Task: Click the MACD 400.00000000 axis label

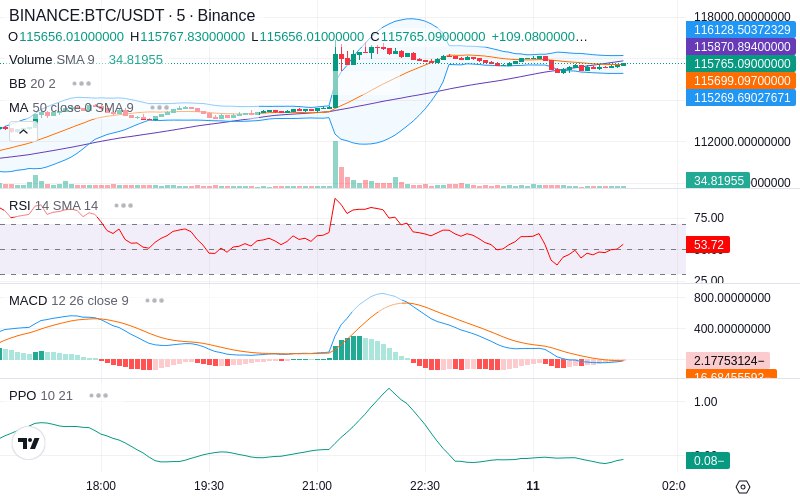Action: point(732,329)
